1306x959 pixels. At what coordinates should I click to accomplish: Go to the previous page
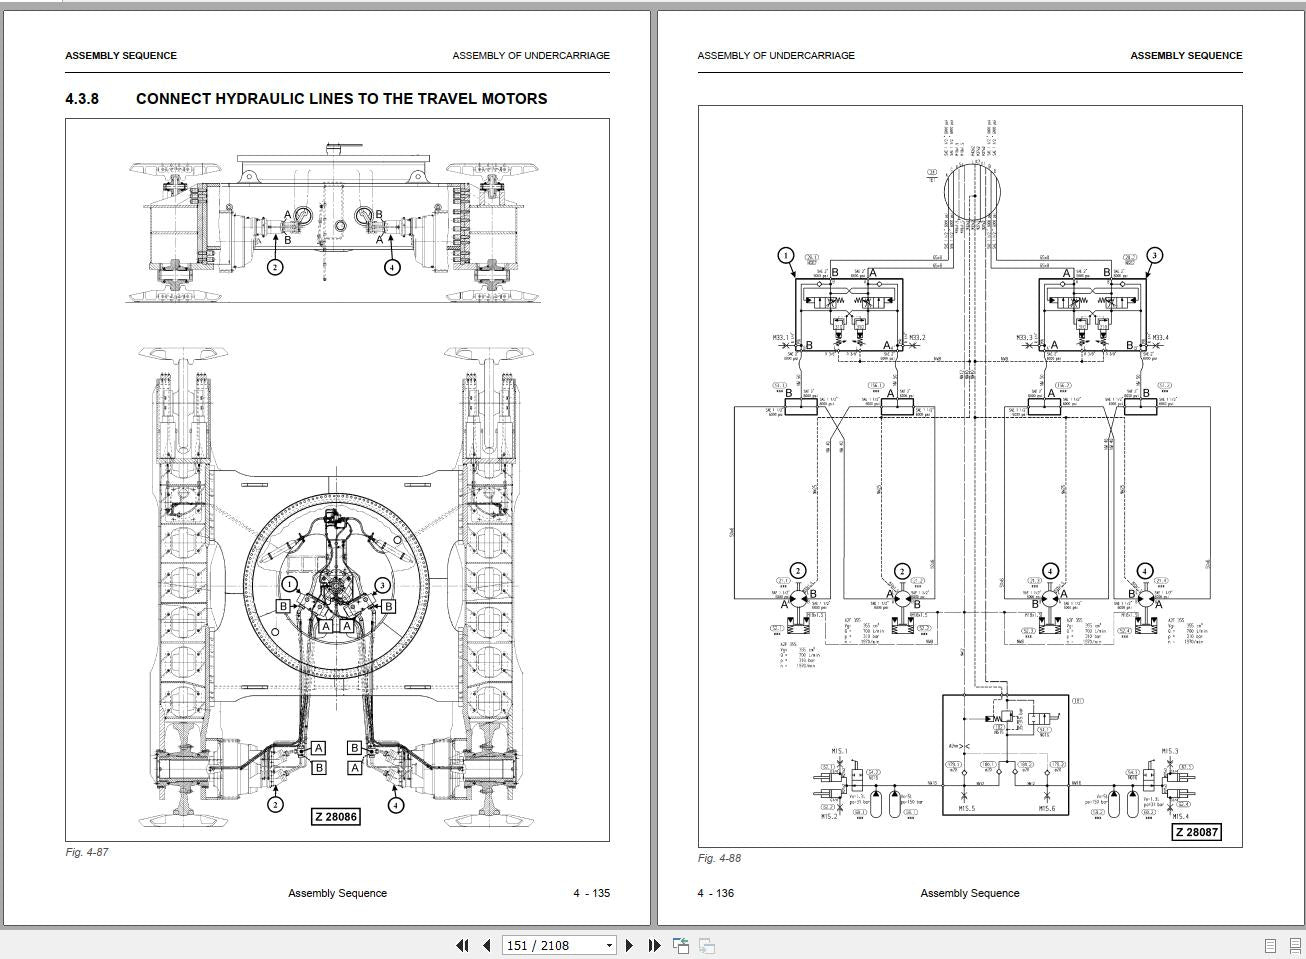pyautogui.click(x=487, y=945)
